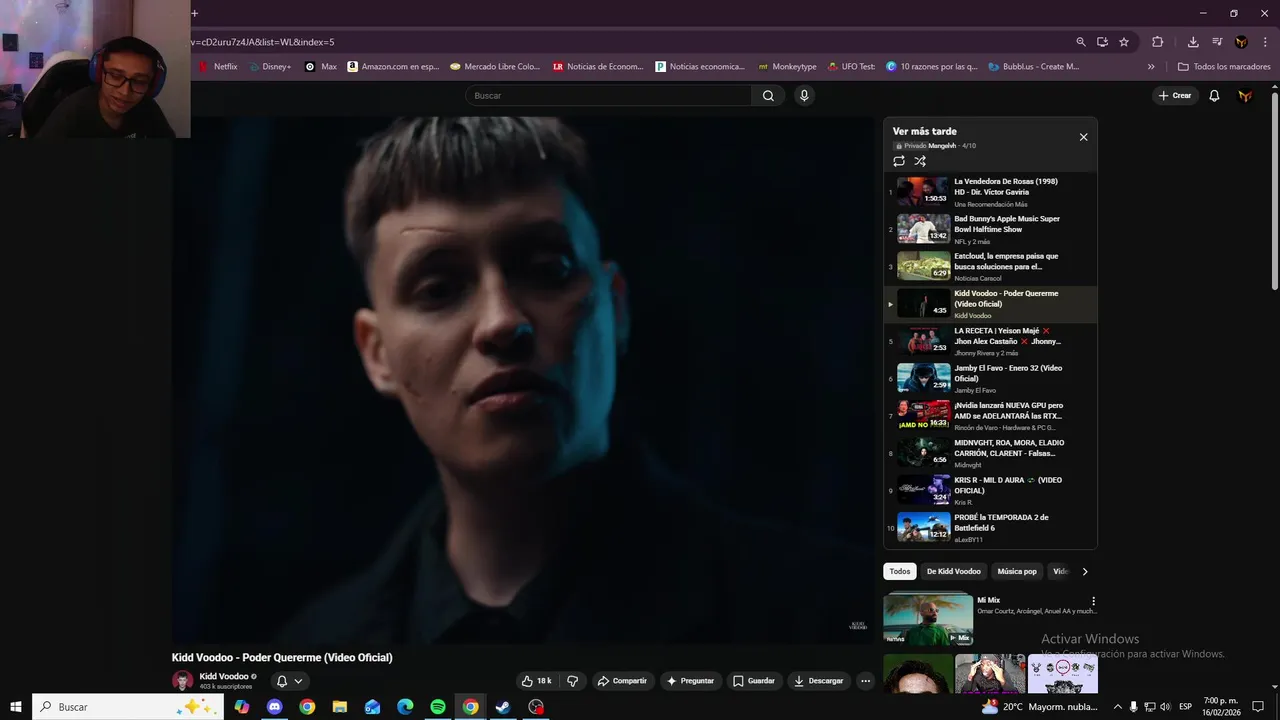Dislike the Kidd Voodoo video

click(572, 681)
